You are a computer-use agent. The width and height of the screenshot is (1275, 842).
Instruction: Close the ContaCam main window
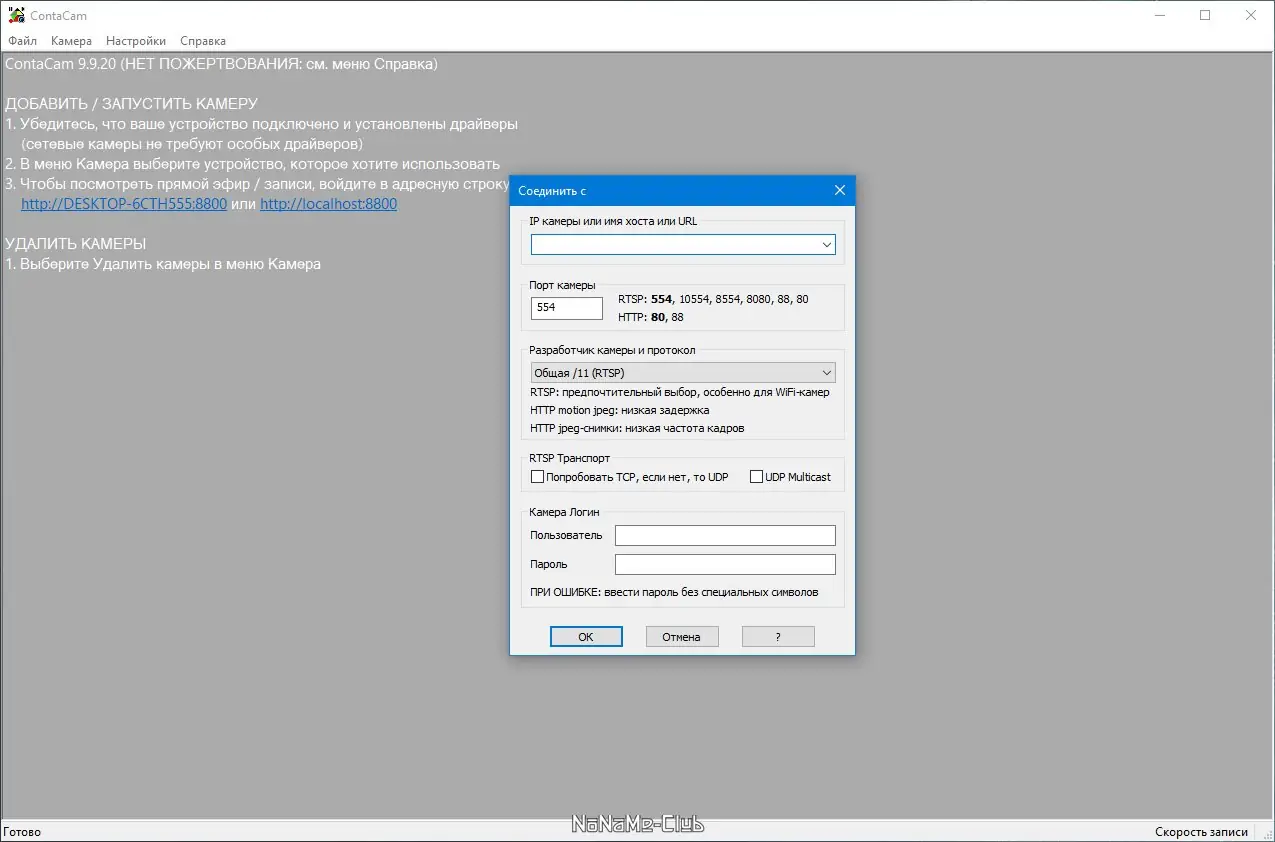1251,15
